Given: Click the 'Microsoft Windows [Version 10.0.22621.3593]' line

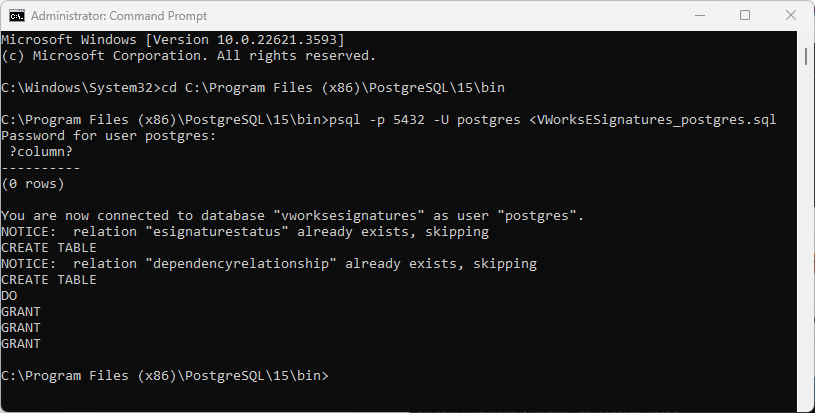Looking at the screenshot, I should [x=173, y=40].
